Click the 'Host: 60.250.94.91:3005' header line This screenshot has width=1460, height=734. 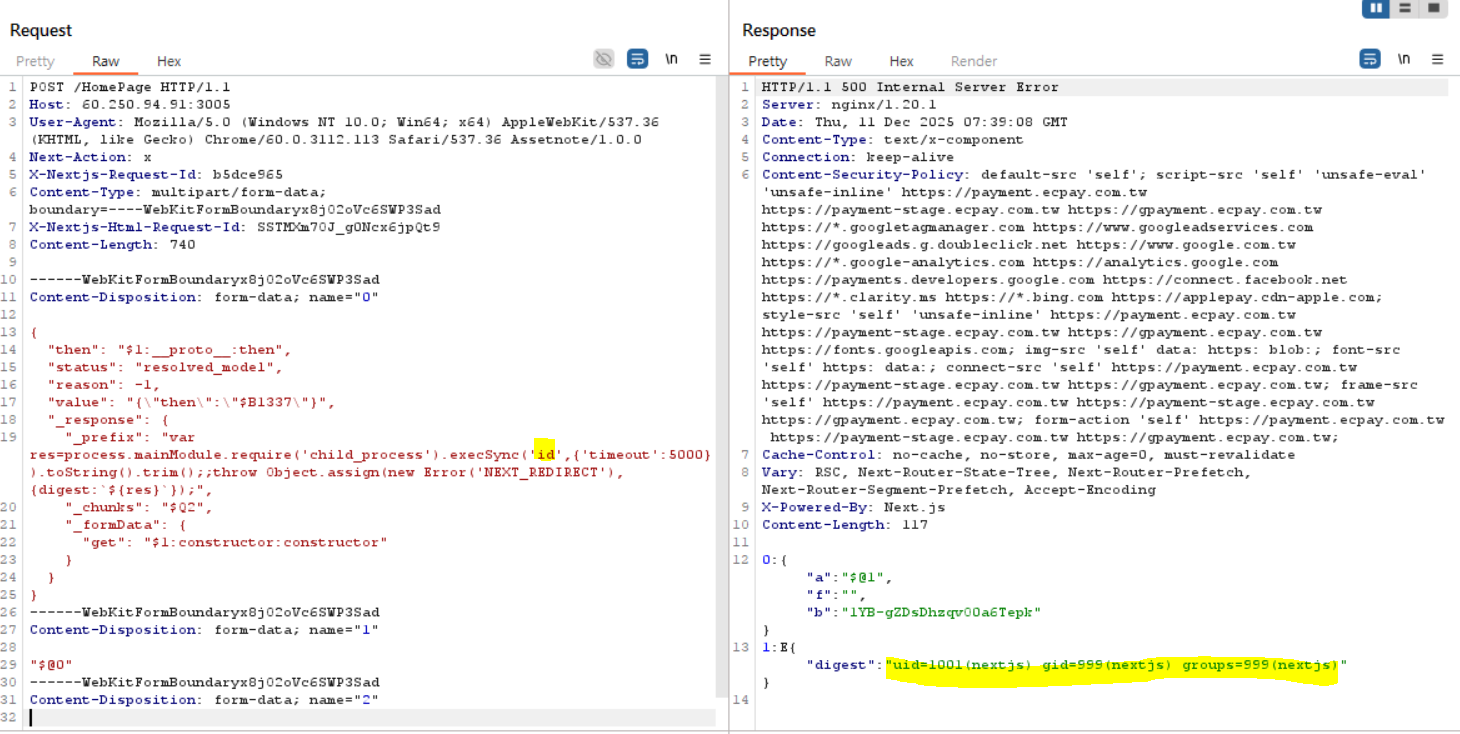click(x=130, y=104)
